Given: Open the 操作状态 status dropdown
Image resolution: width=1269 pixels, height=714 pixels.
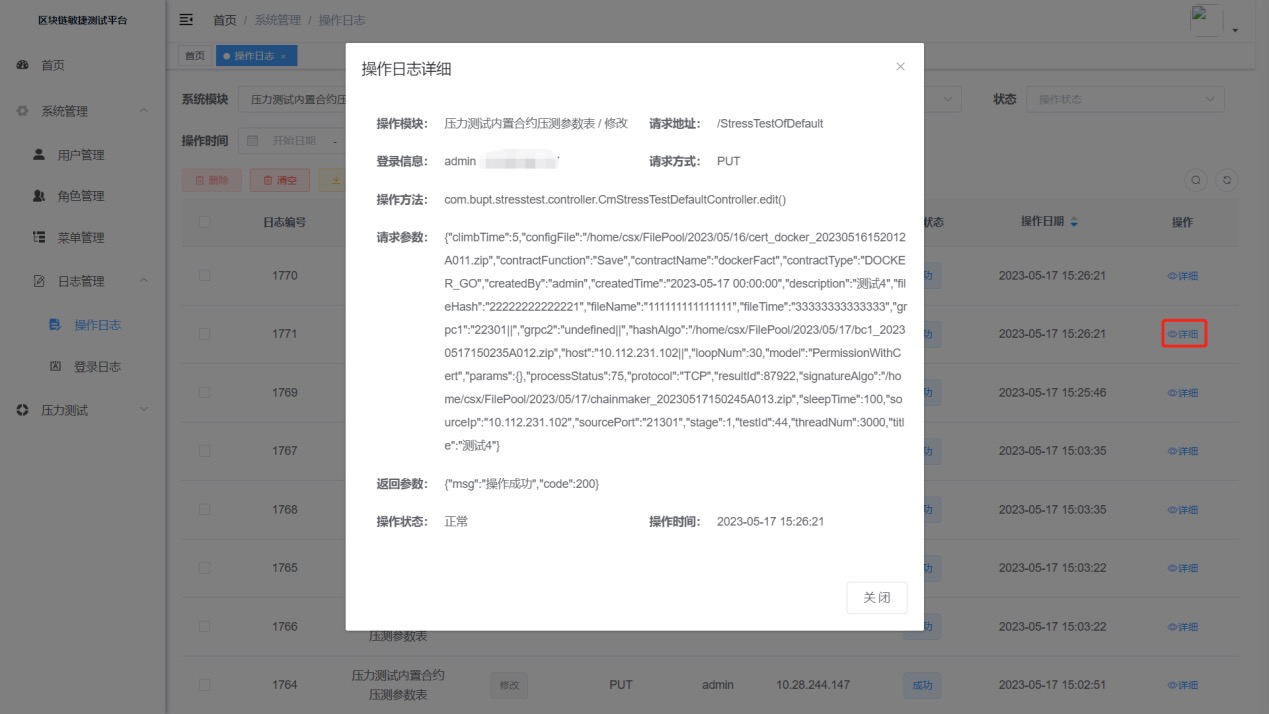Looking at the screenshot, I should click(x=1126, y=99).
